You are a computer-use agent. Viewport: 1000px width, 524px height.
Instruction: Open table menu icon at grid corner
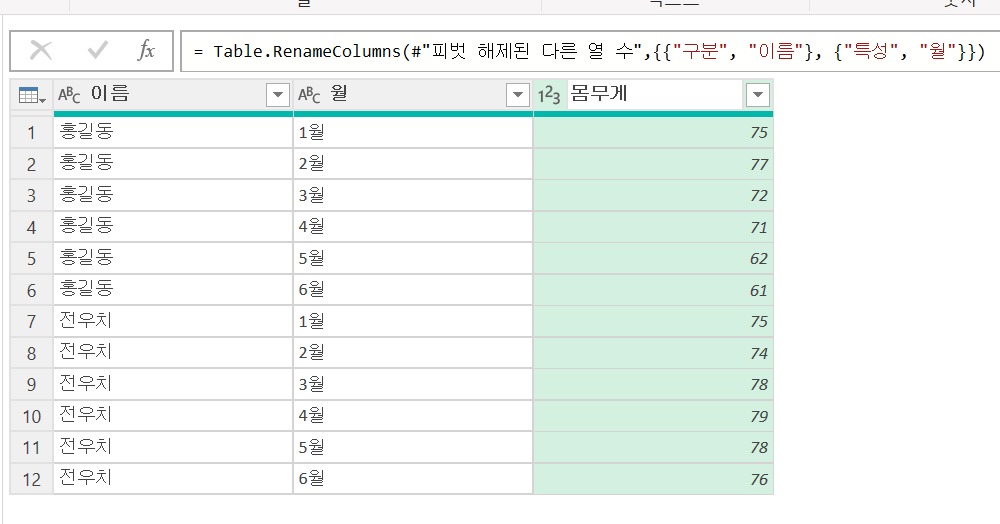32,96
